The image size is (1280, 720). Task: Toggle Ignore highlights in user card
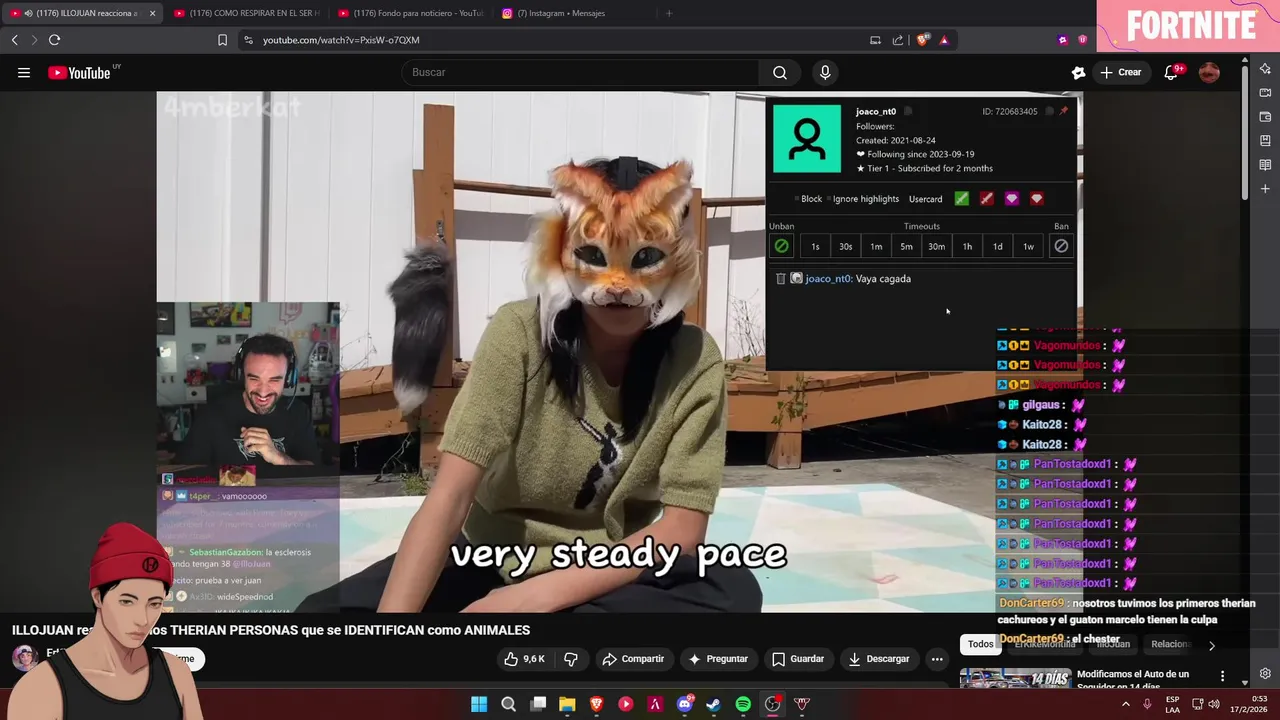coord(863,199)
